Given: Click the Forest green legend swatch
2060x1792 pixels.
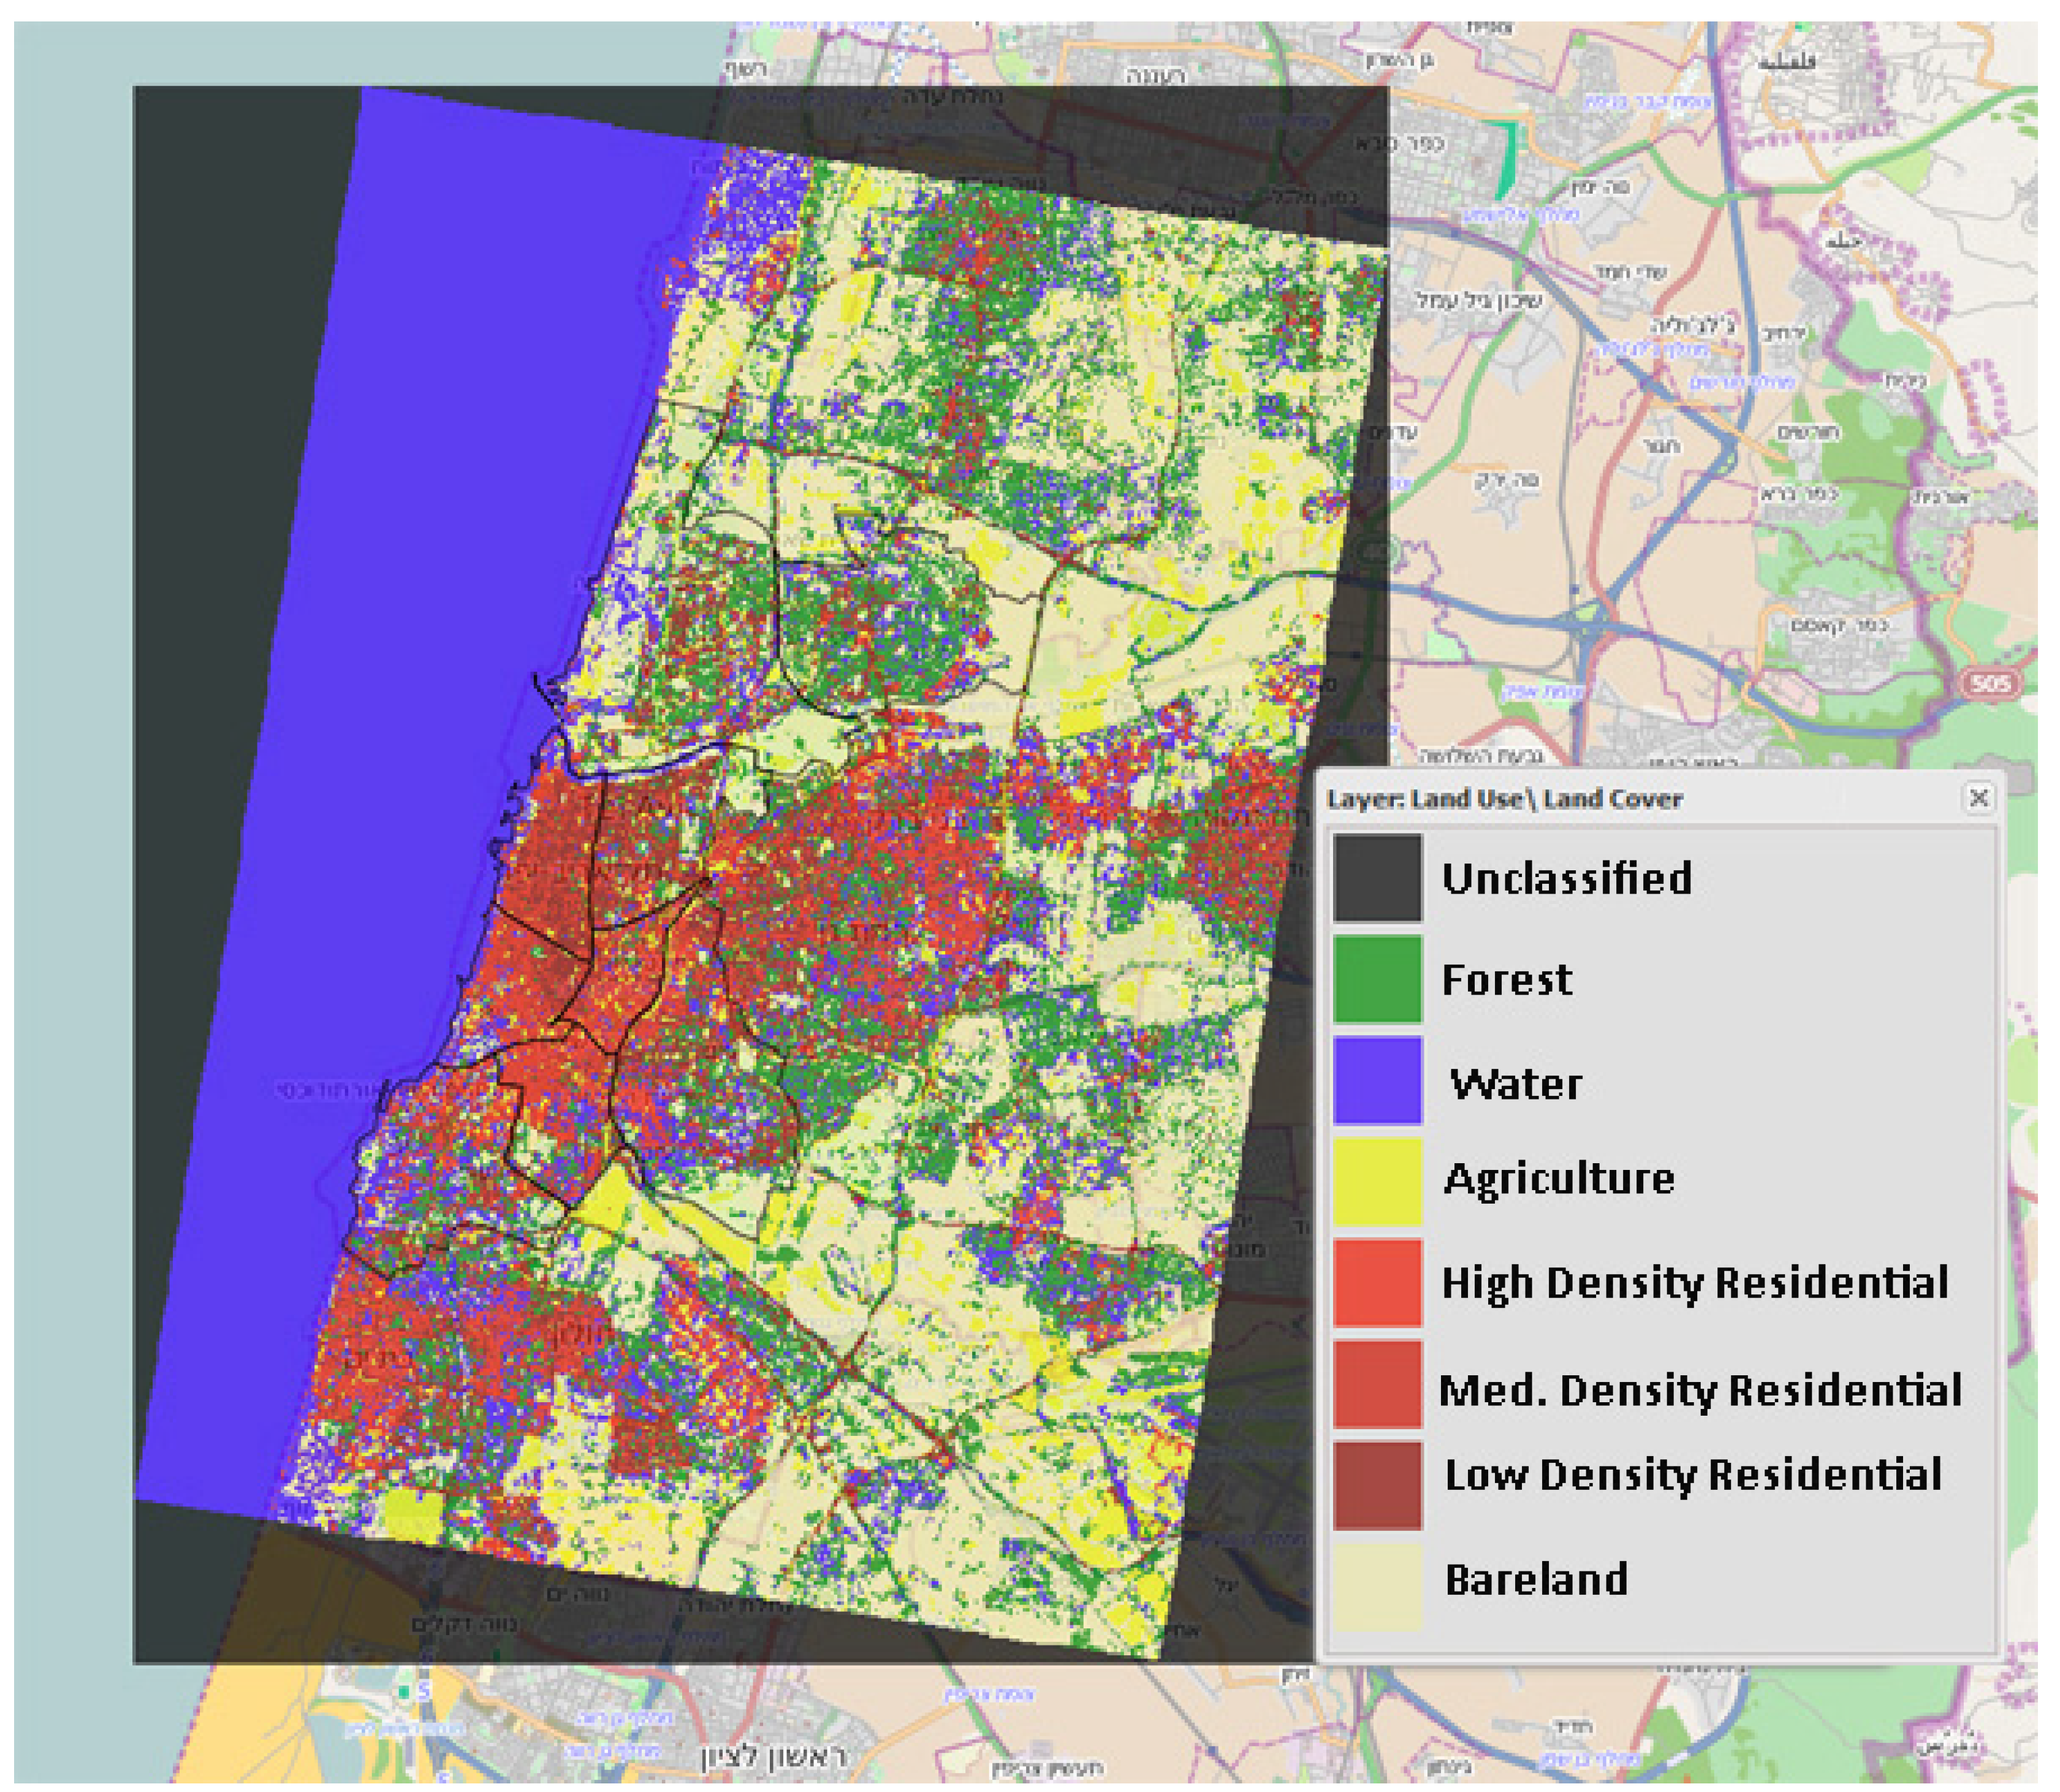Looking at the screenshot, I should pos(1377,979).
